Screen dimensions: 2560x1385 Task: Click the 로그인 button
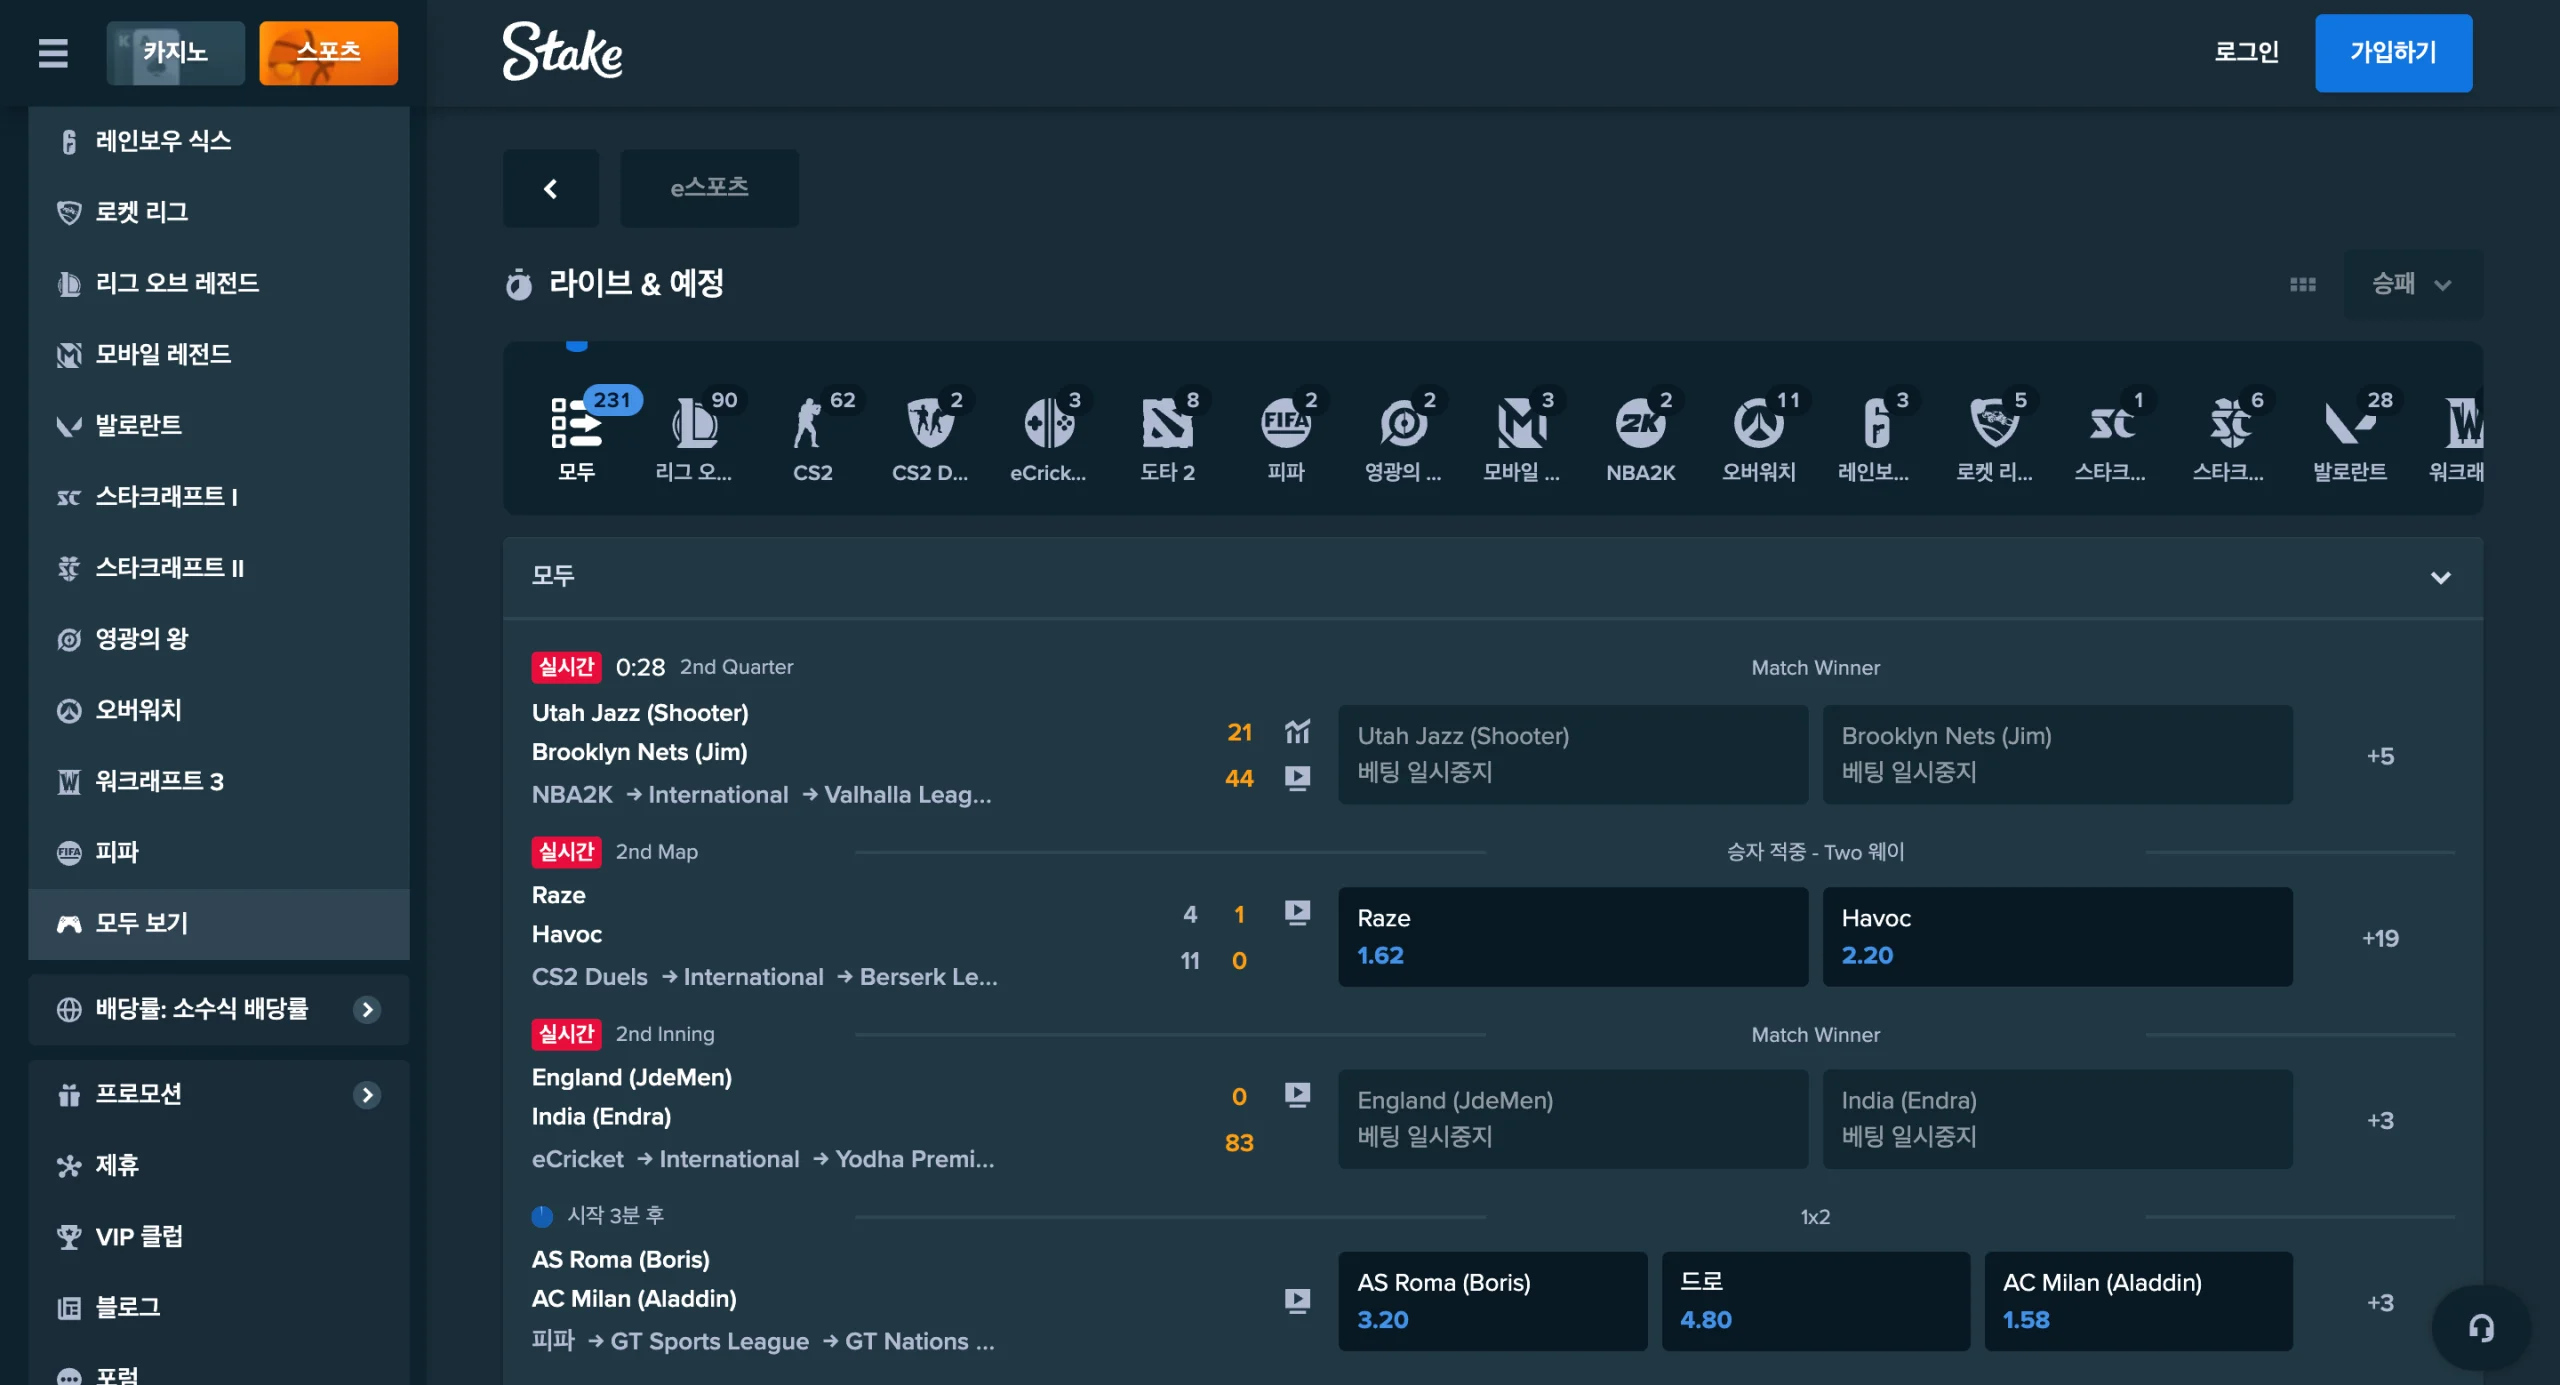tap(2246, 52)
